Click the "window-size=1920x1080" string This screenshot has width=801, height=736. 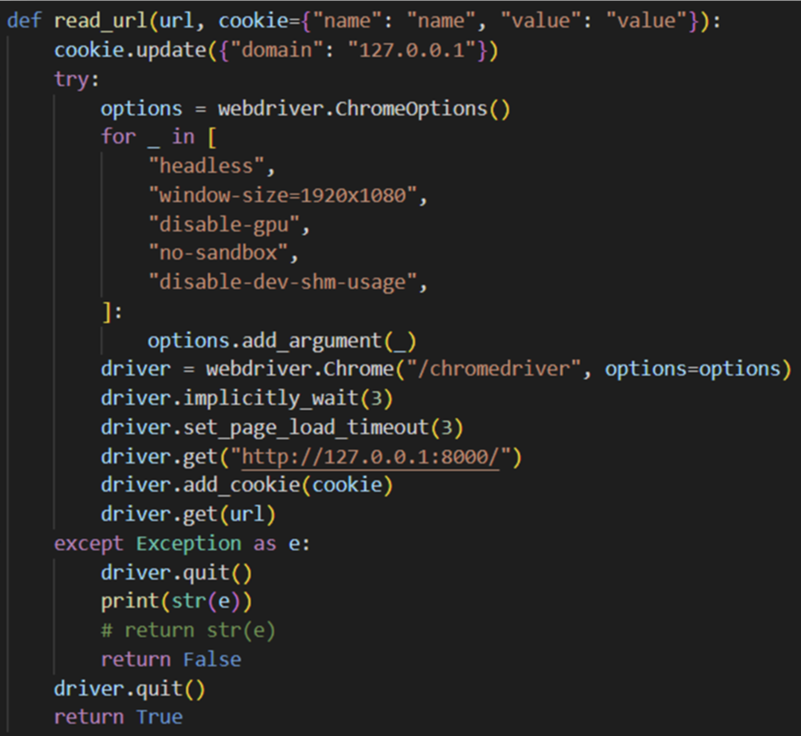click(283, 196)
